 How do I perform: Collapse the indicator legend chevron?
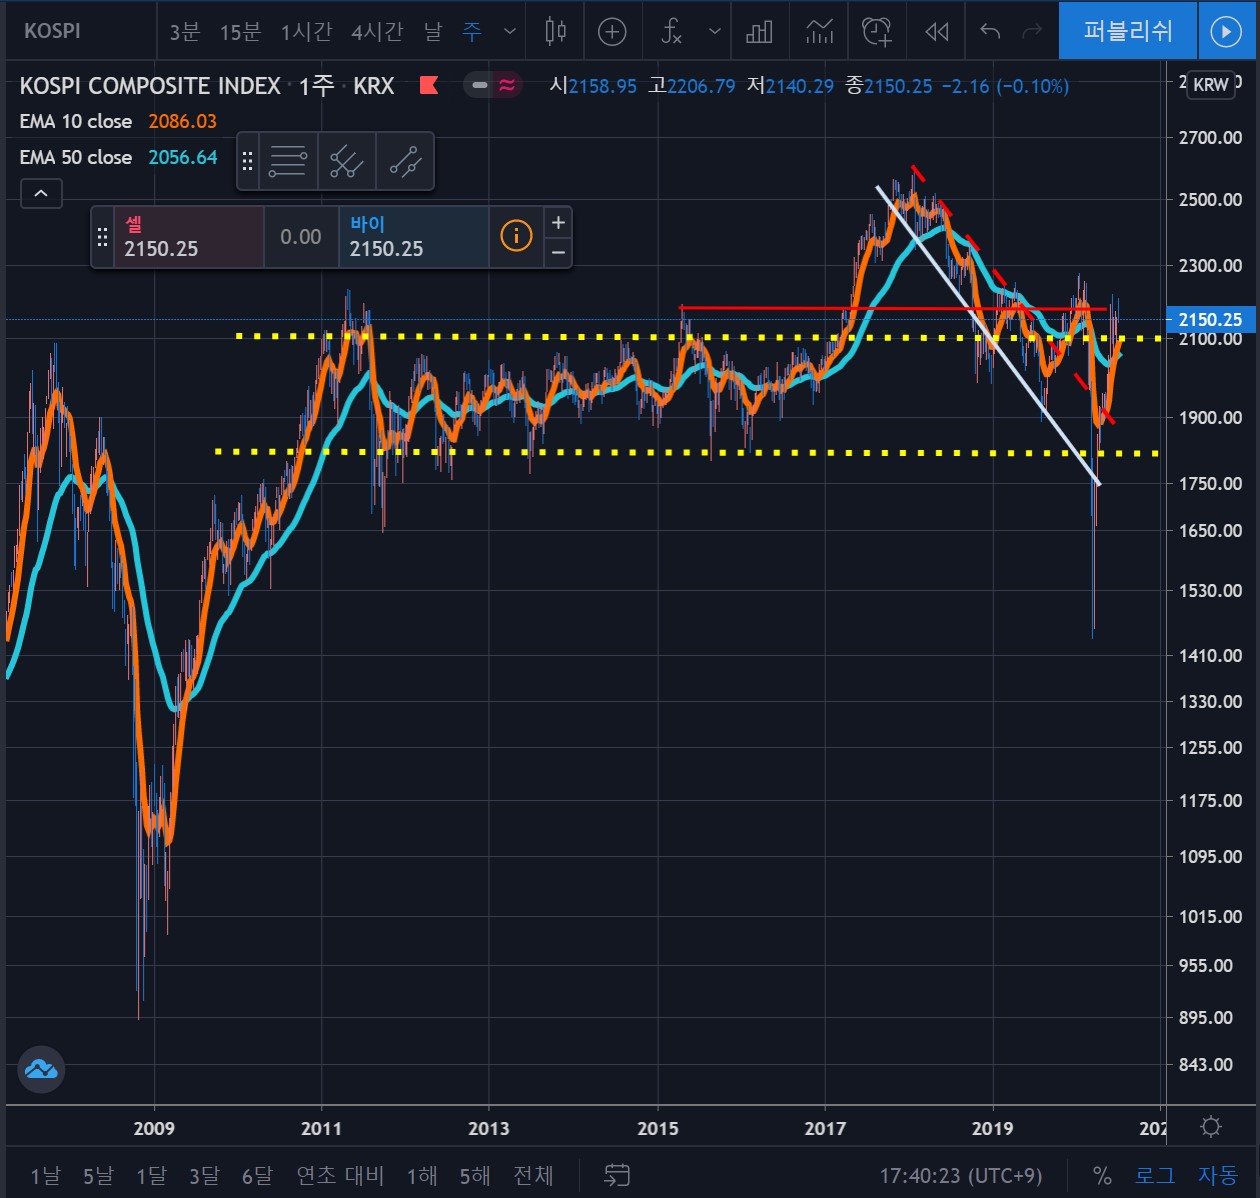41,193
